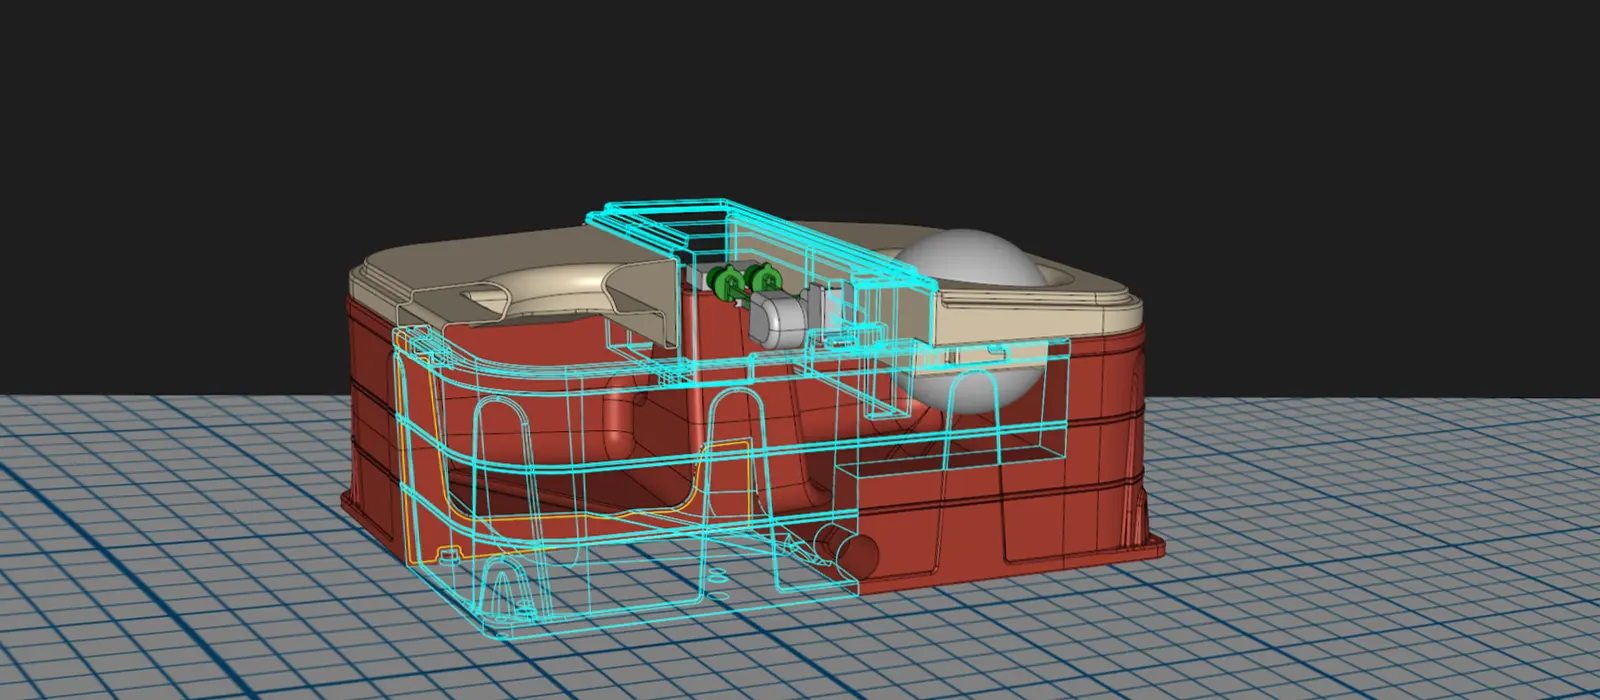1600x700 pixels.
Task: Click the left green clip component
Action: pos(725,284)
